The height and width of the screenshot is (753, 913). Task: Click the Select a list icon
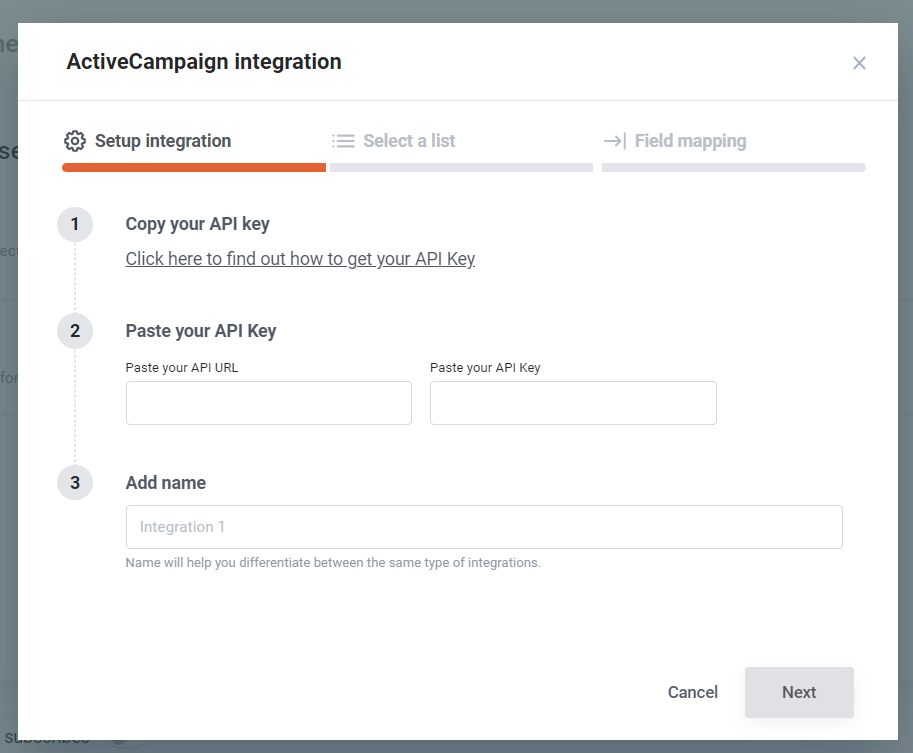(x=343, y=141)
